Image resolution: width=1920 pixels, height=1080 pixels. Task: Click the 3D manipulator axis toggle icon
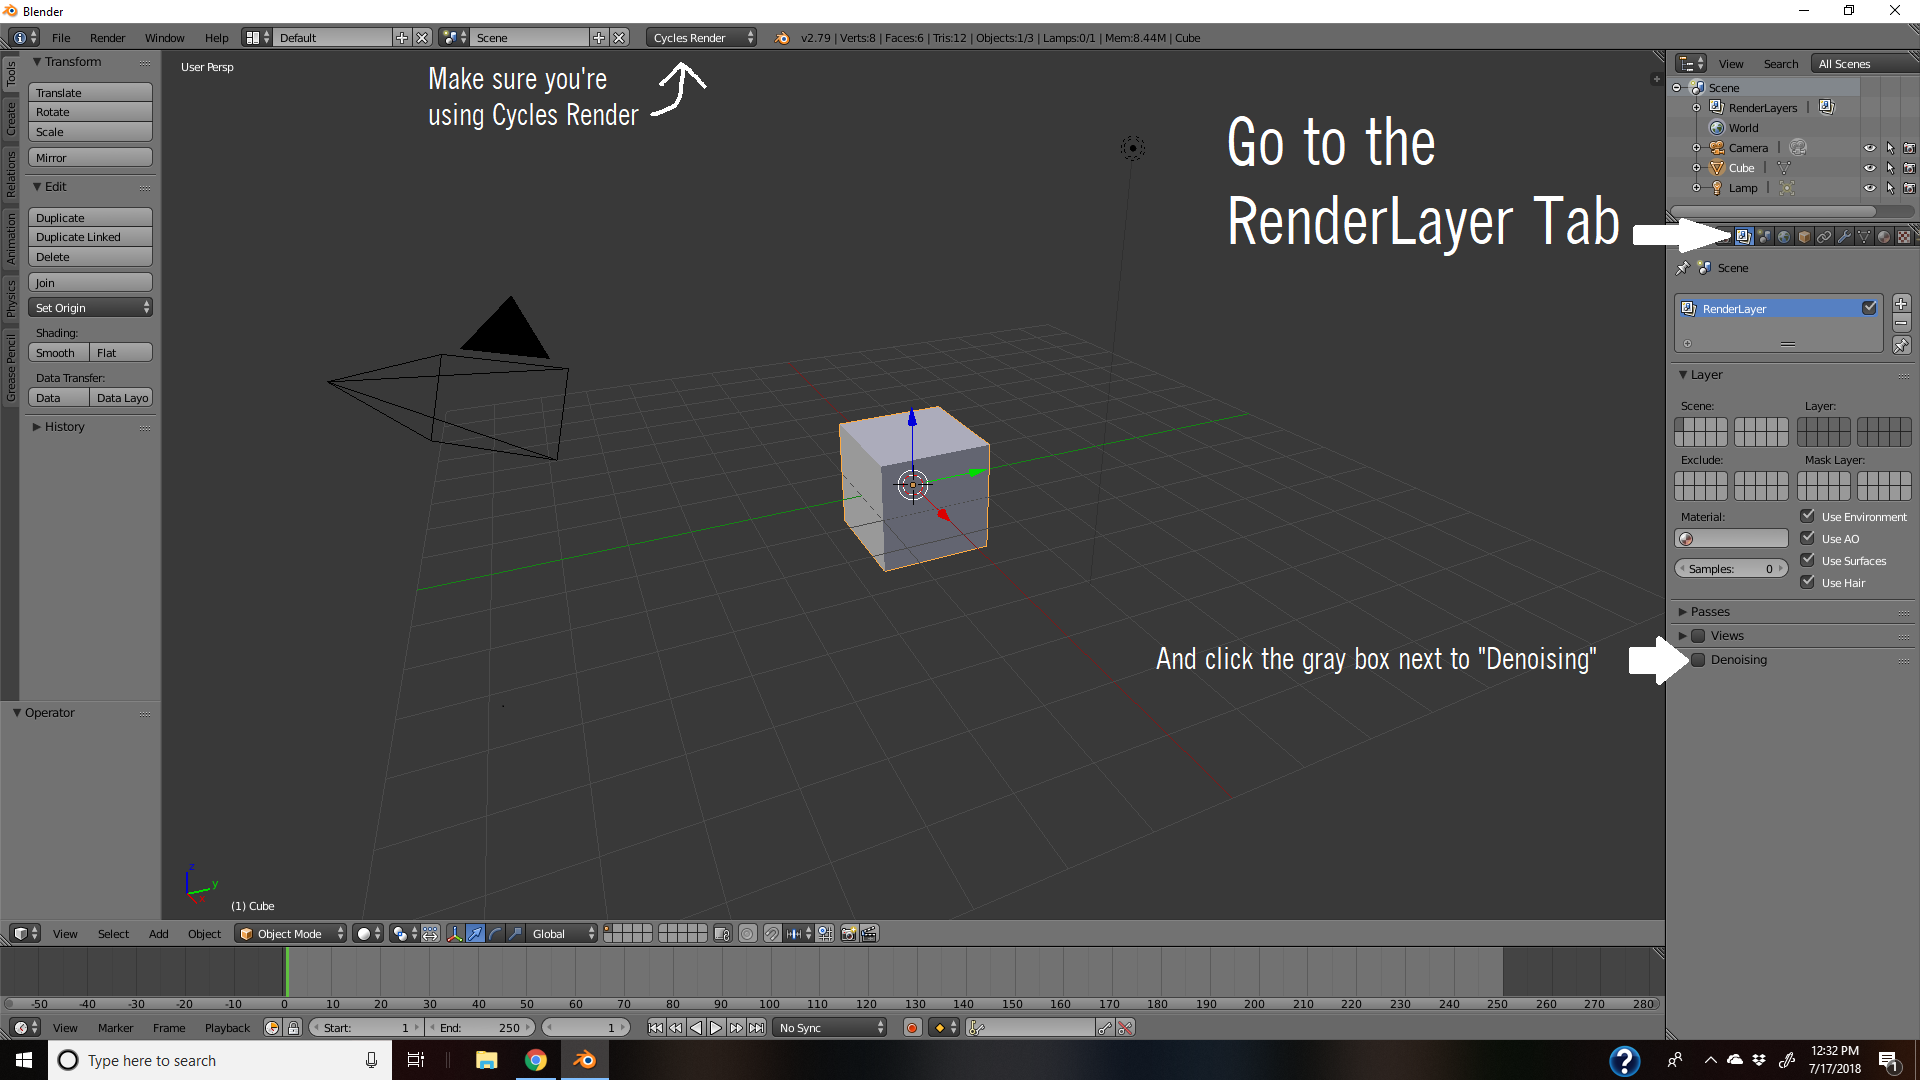[456, 933]
